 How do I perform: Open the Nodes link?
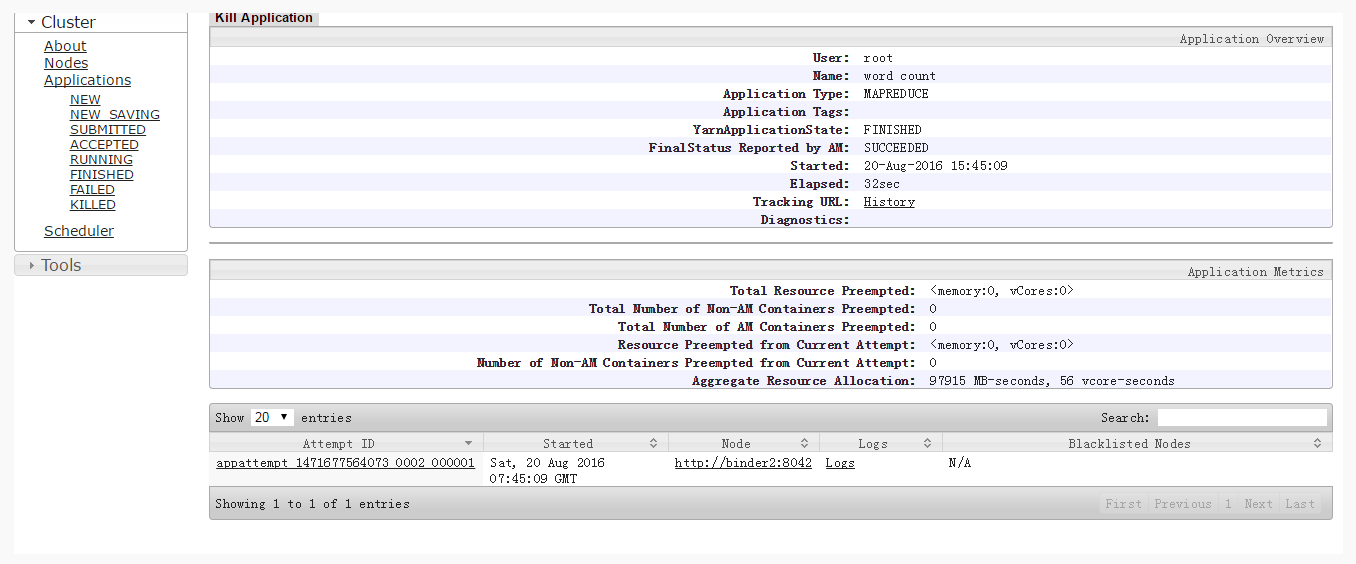click(x=66, y=63)
